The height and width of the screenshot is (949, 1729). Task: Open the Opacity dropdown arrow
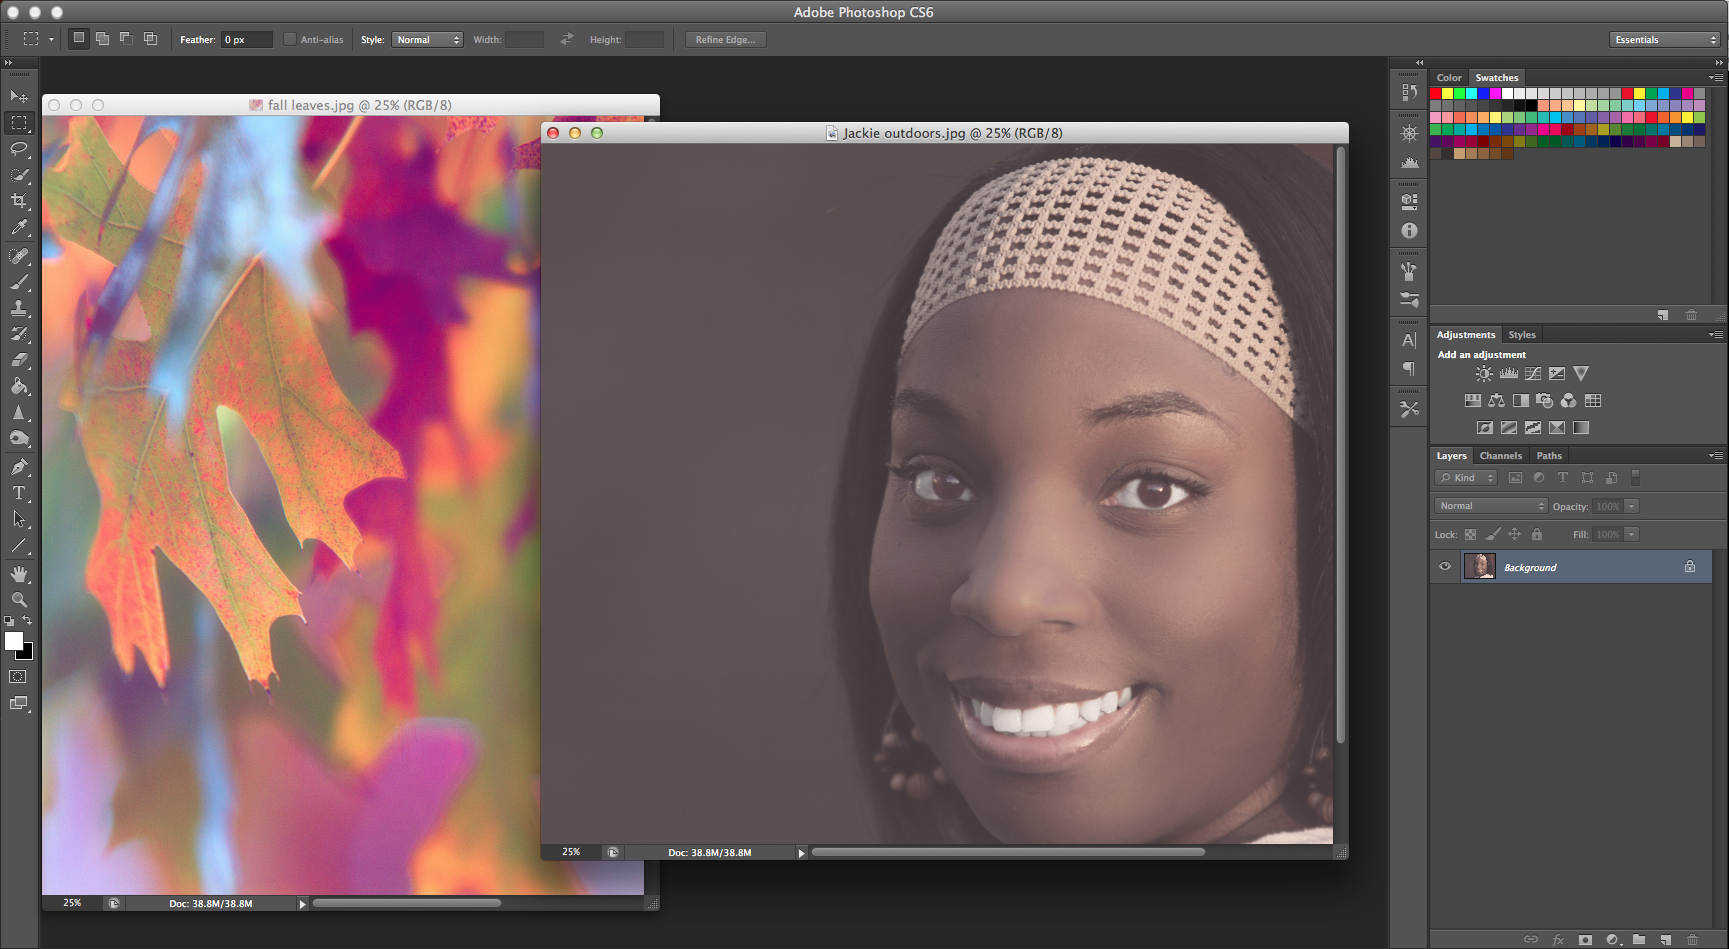(1632, 506)
